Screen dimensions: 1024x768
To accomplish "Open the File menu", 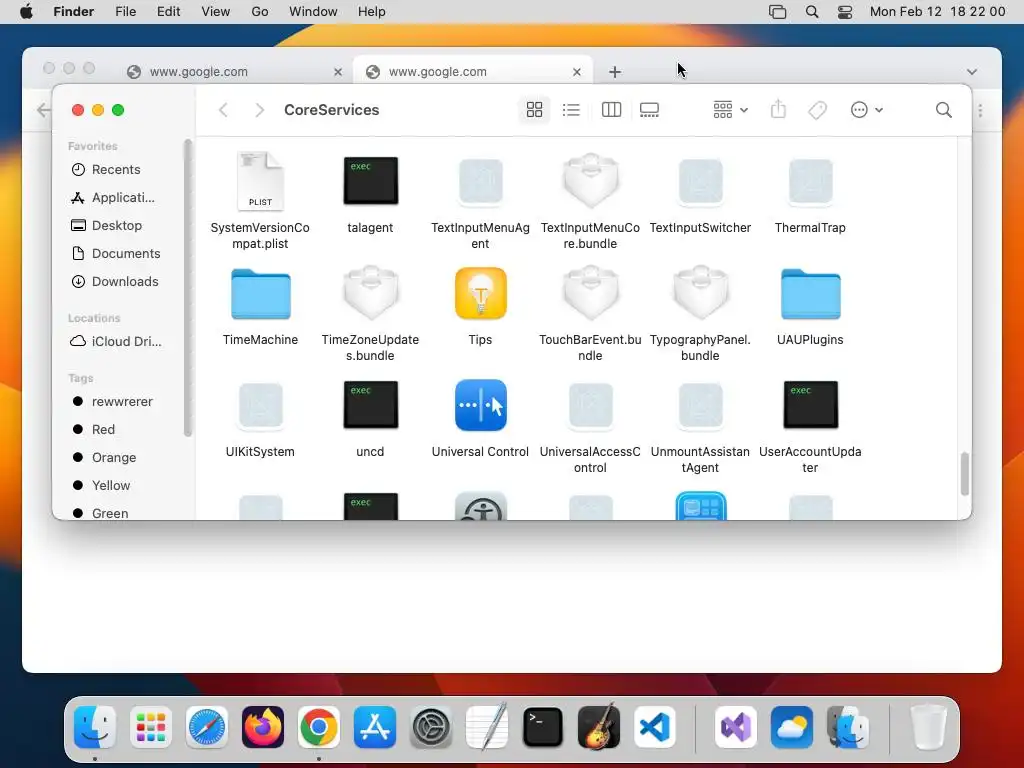I will [x=125, y=12].
